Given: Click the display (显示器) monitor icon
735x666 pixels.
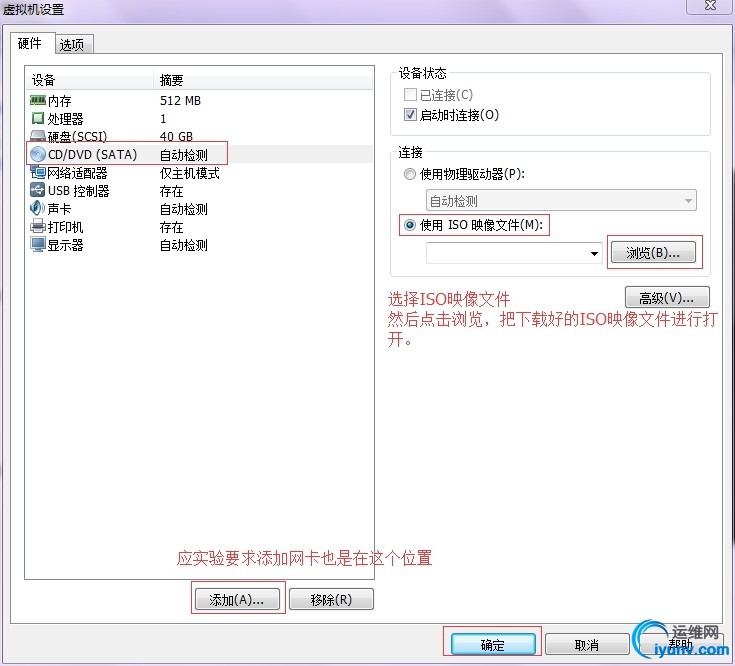Looking at the screenshot, I should pyautogui.click(x=38, y=244).
